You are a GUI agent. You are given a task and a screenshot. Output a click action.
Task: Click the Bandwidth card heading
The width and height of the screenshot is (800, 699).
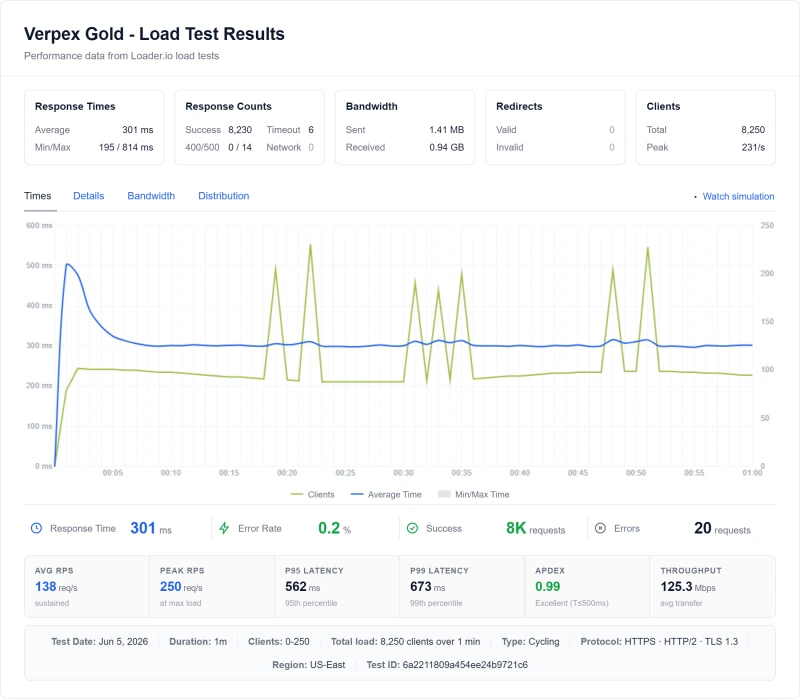(371, 107)
